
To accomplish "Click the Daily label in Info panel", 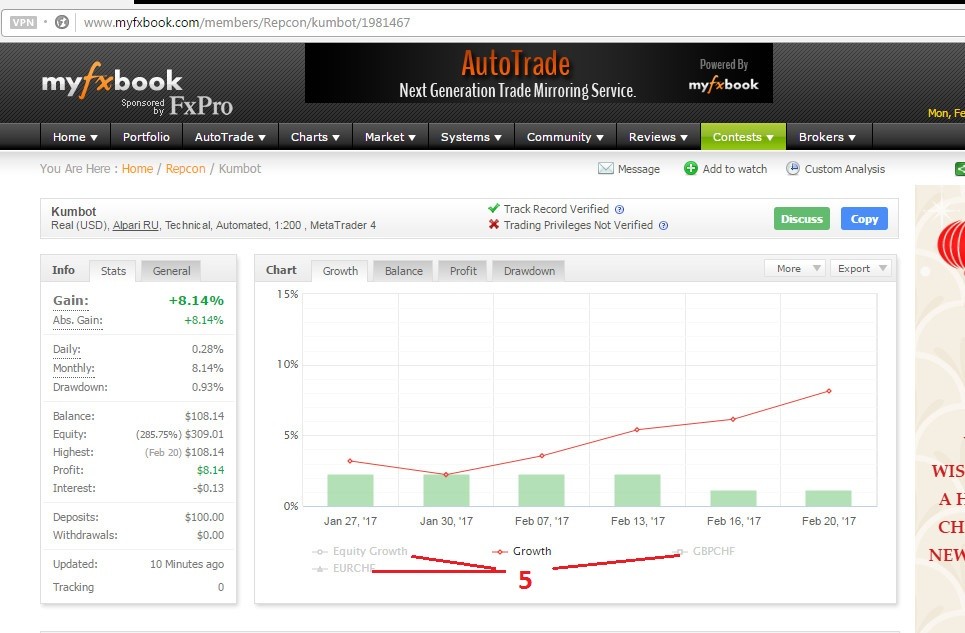I will point(66,349).
